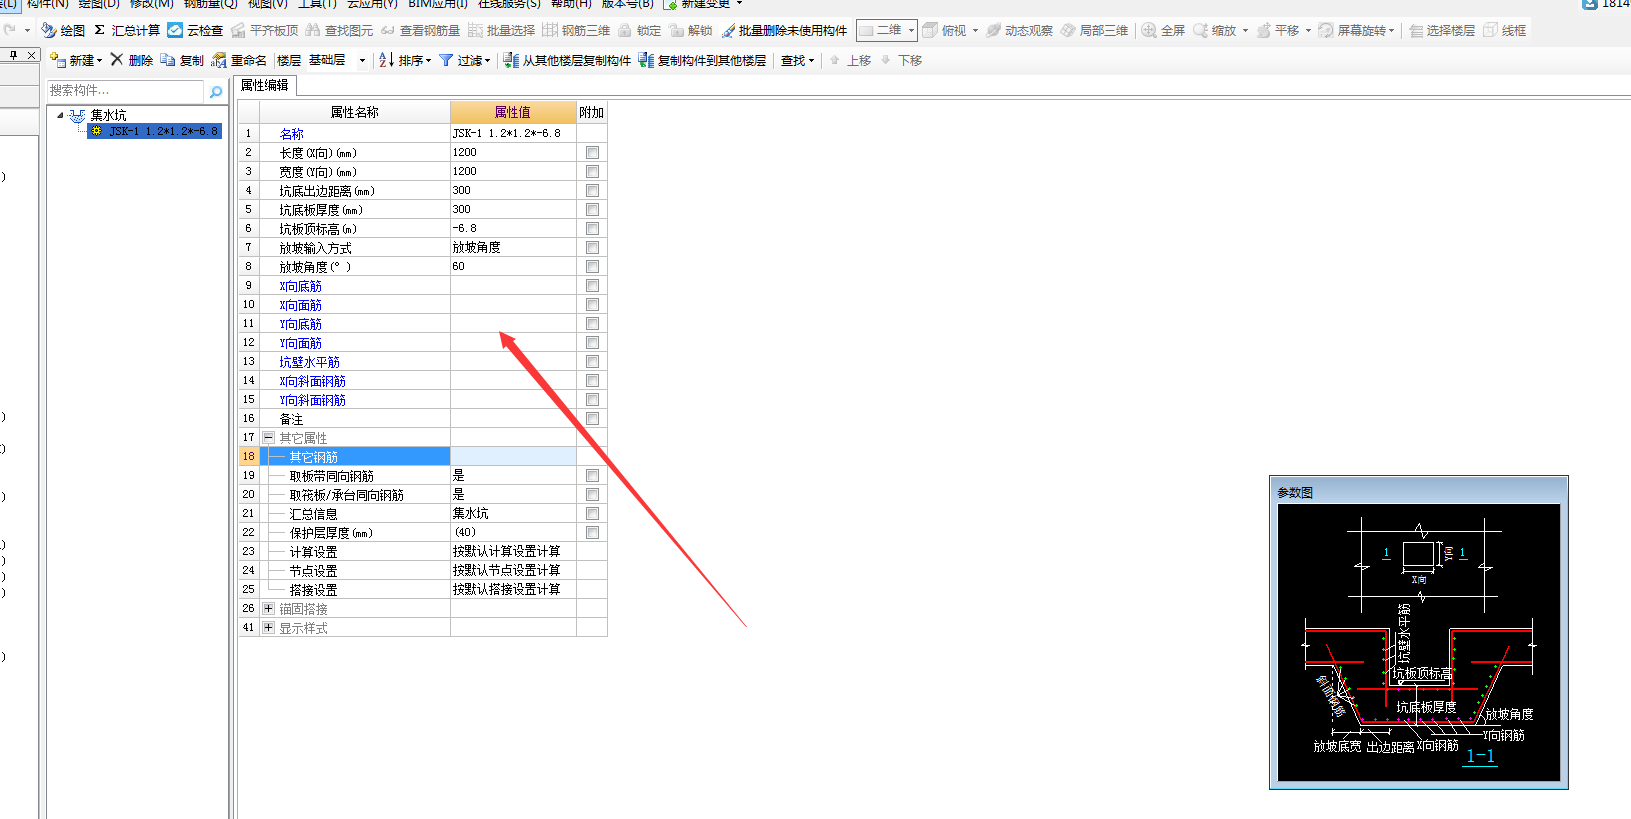Tick the 附加 checkbox for 保护层厚度
Image resolution: width=1631 pixels, height=819 pixels.
click(x=592, y=533)
